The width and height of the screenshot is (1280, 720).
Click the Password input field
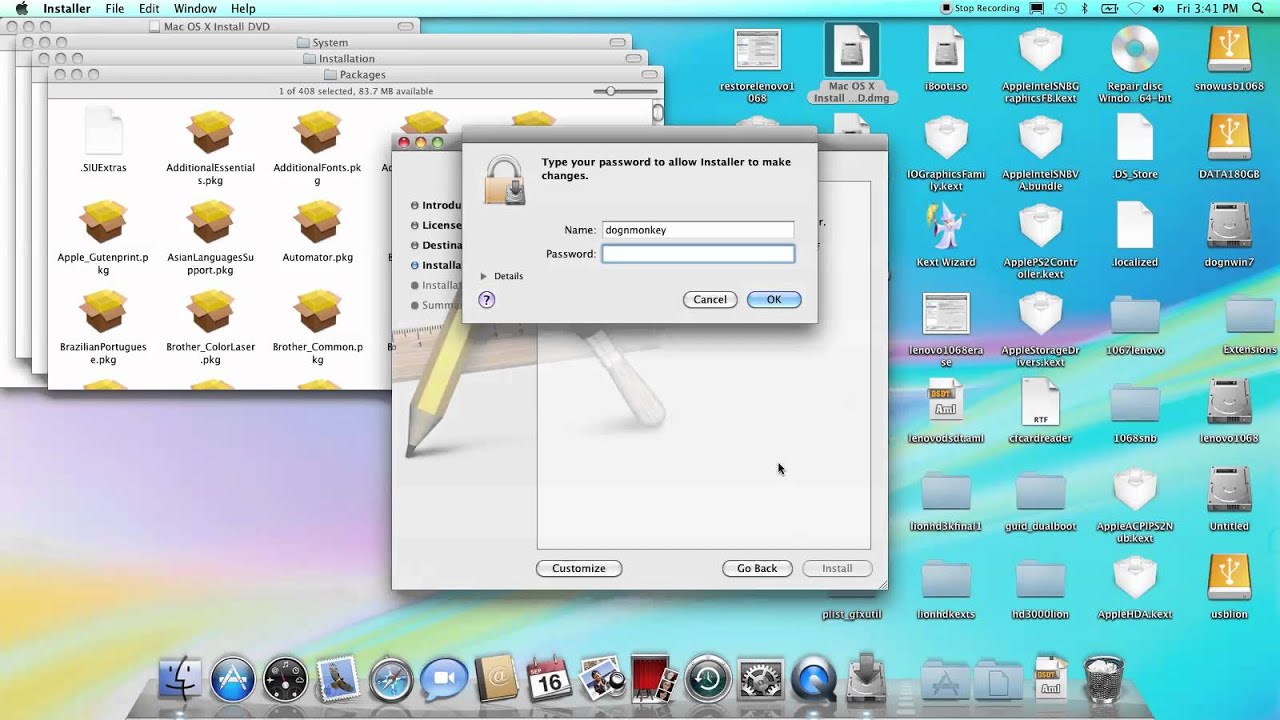click(698, 254)
